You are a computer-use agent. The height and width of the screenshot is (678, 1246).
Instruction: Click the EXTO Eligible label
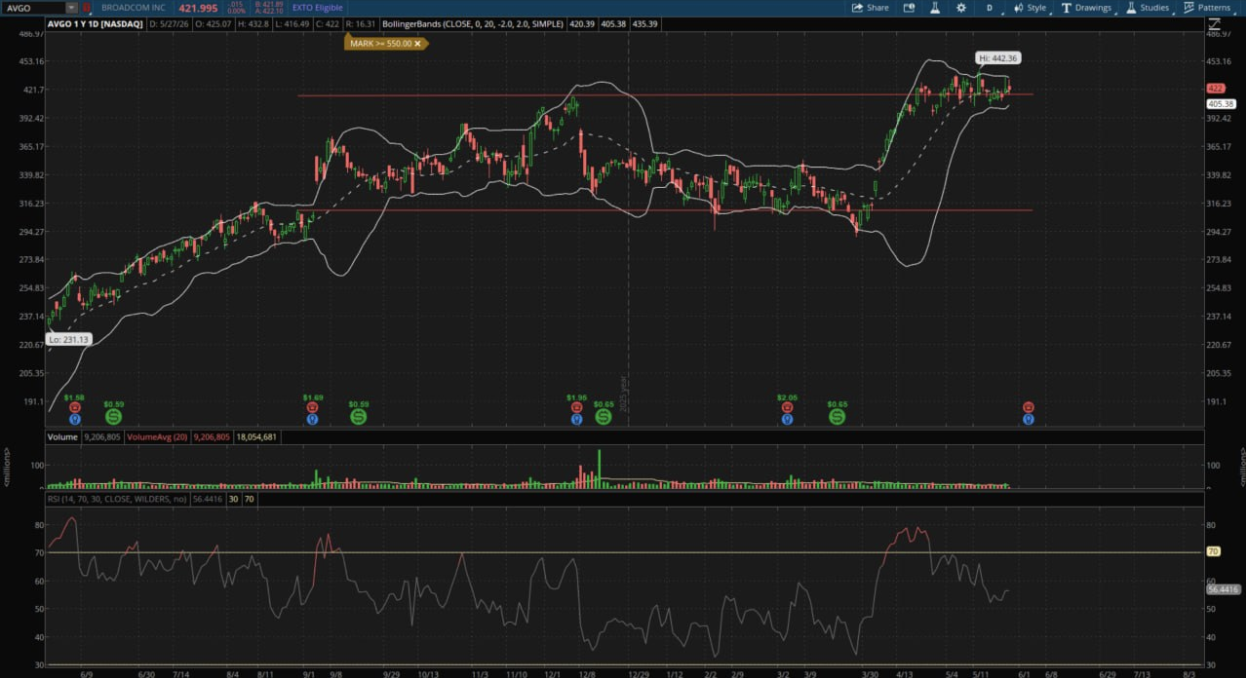click(x=316, y=8)
